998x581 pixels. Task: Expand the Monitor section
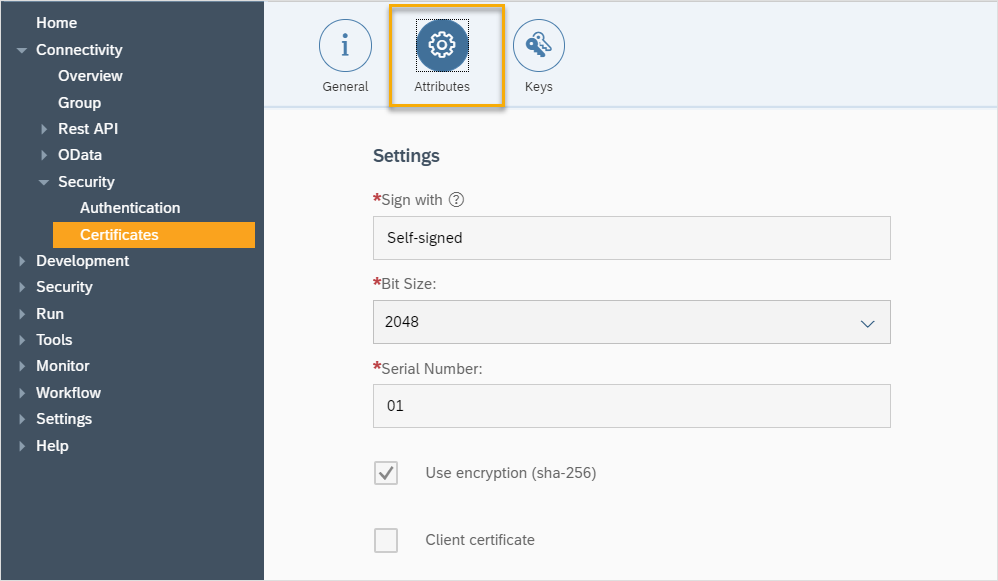[22, 366]
